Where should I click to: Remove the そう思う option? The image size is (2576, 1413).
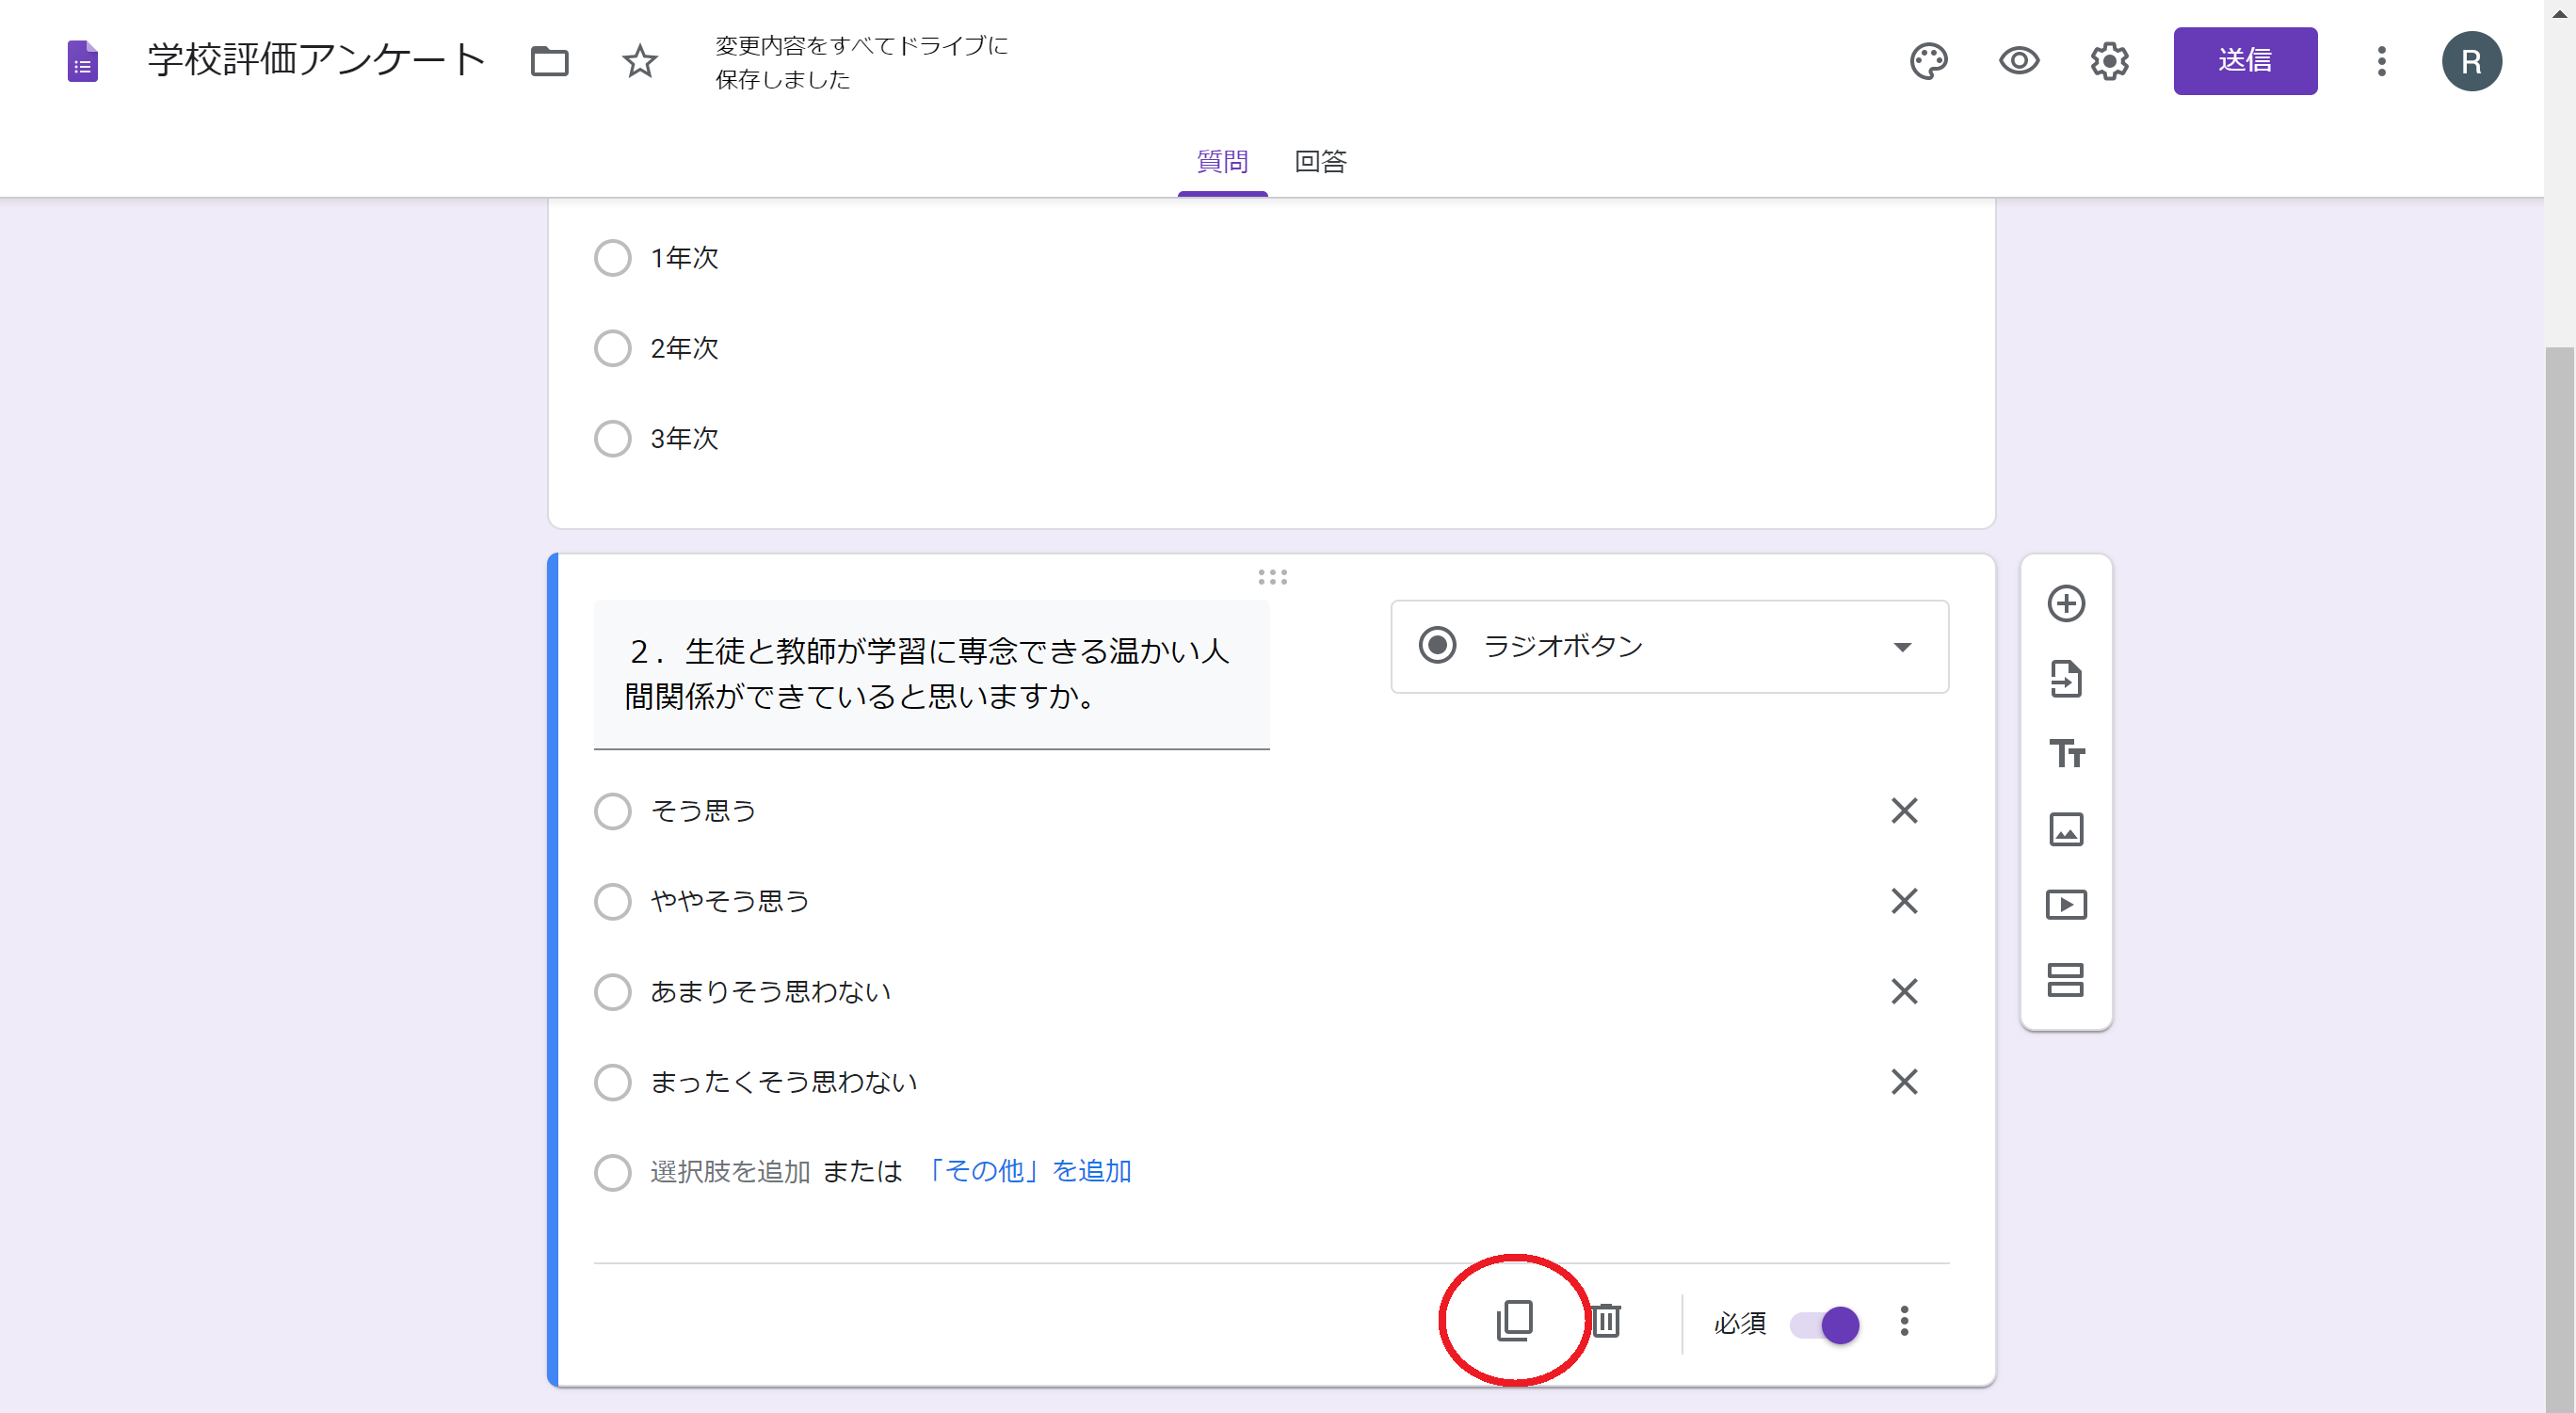coord(1904,811)
